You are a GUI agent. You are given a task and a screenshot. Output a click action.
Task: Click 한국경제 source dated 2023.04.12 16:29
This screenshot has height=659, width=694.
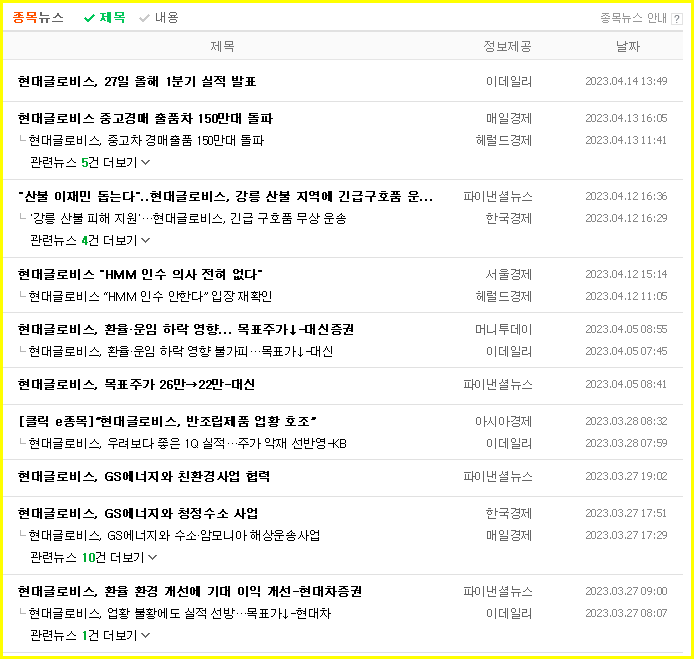tap(509, 218)
